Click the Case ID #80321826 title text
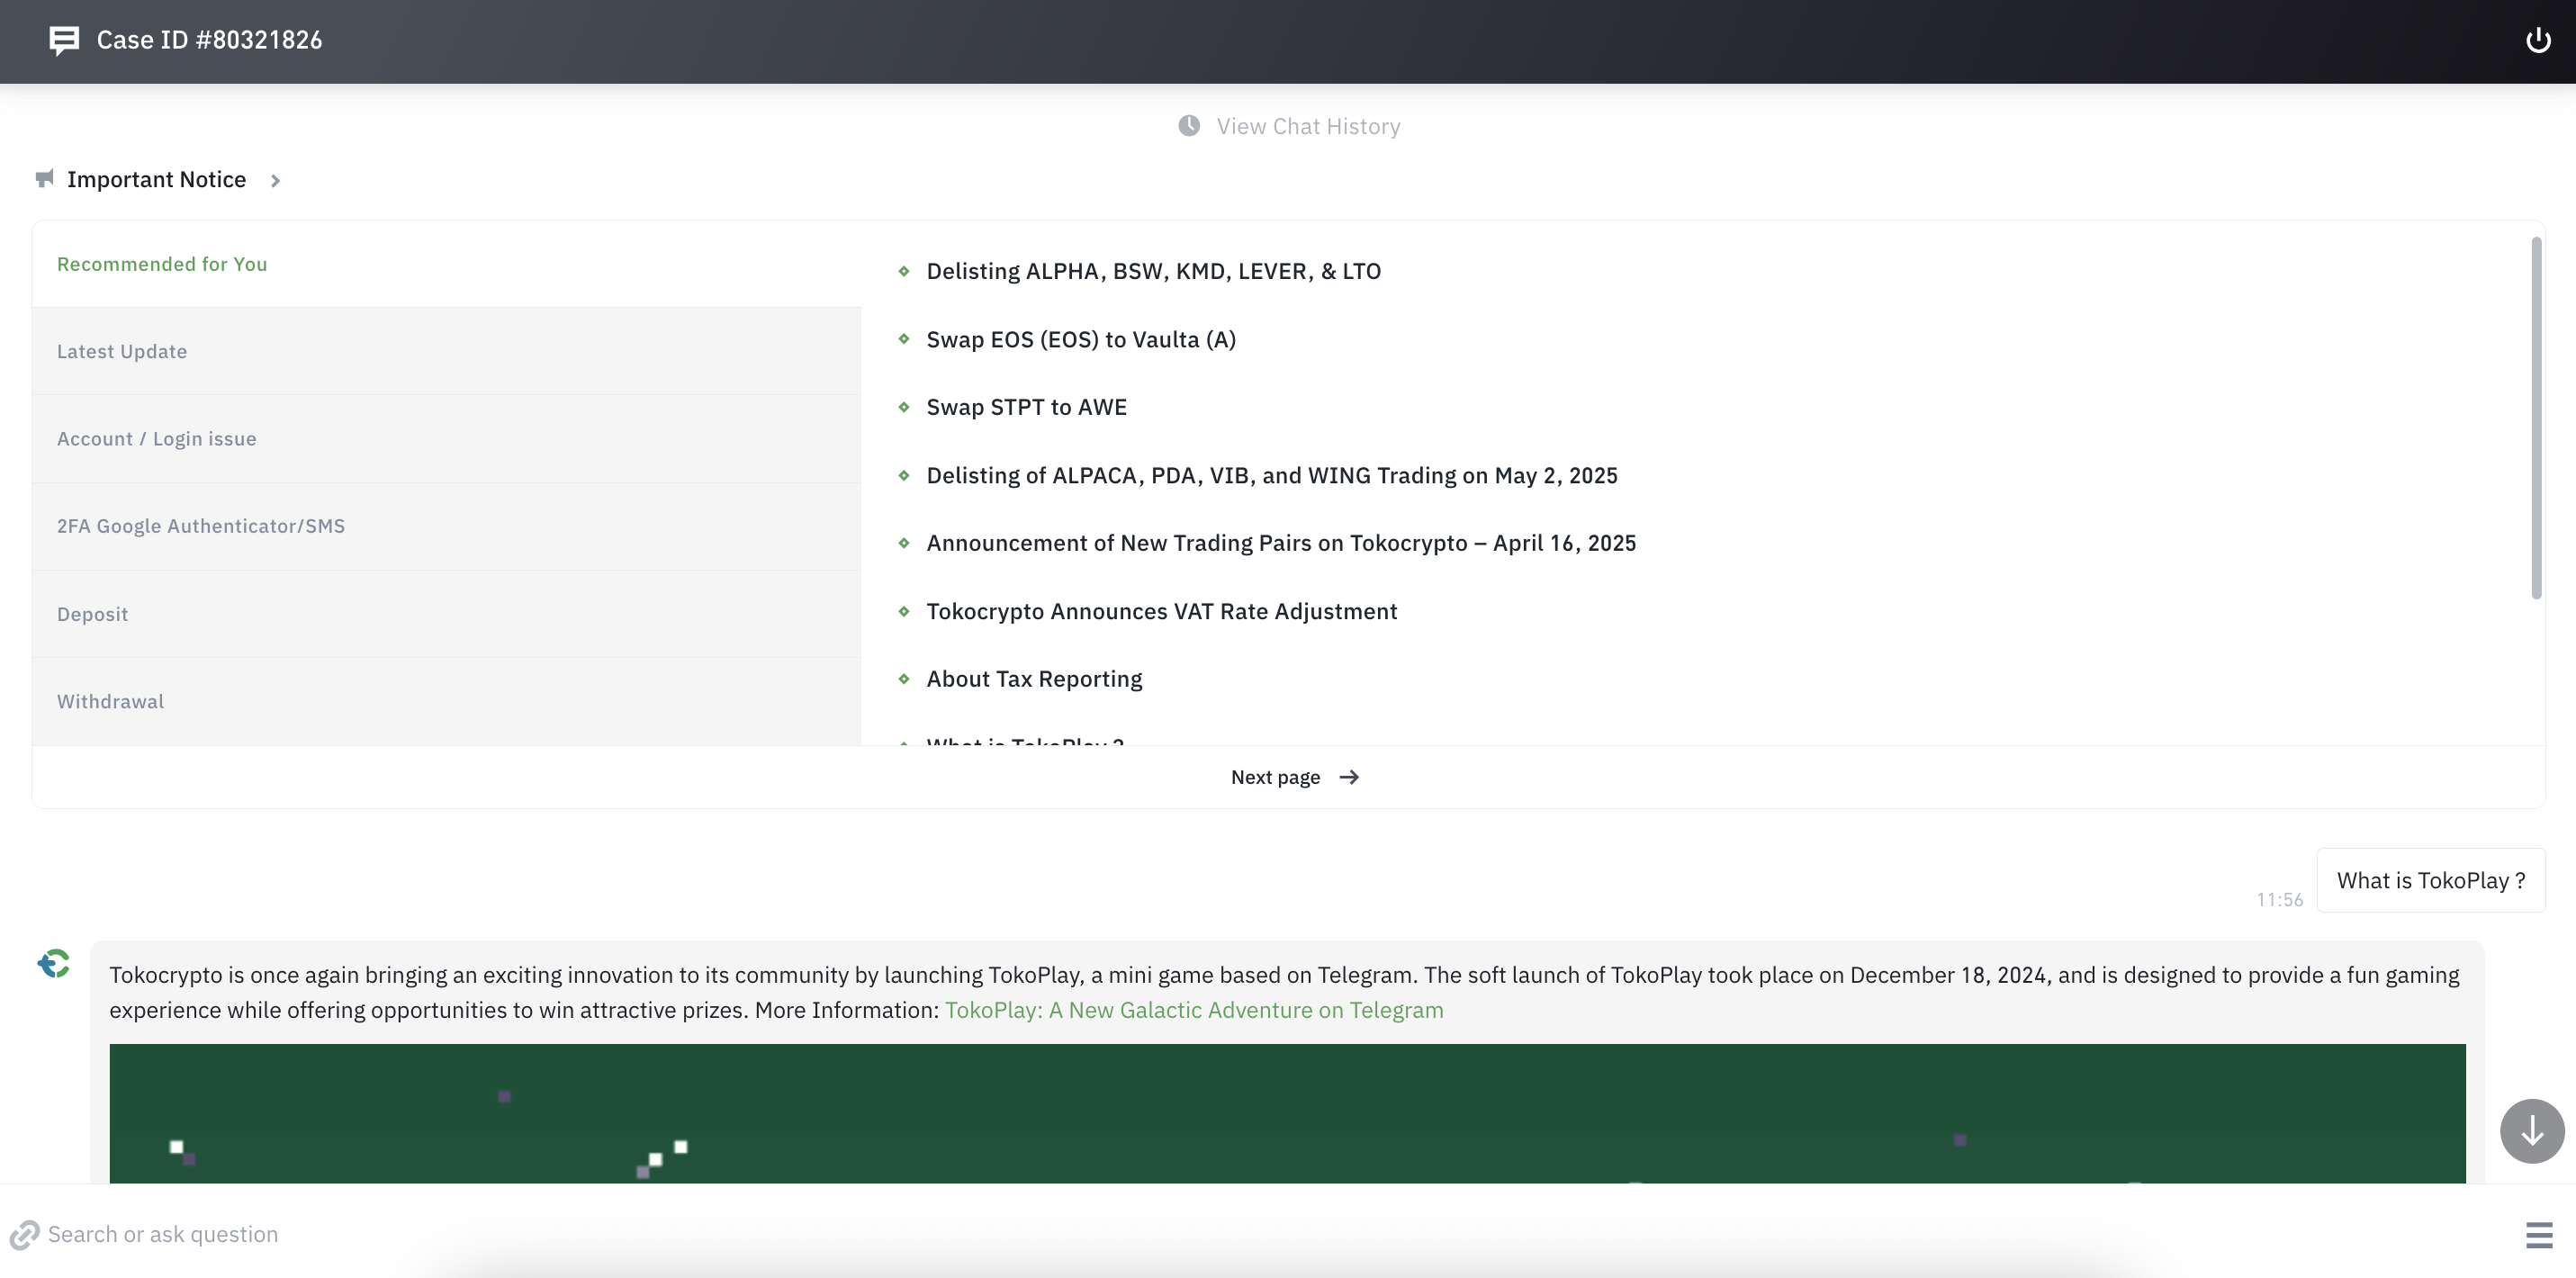Image resolution: width=2576 pixels, height=1278 pixels. (x=209, y=40)
